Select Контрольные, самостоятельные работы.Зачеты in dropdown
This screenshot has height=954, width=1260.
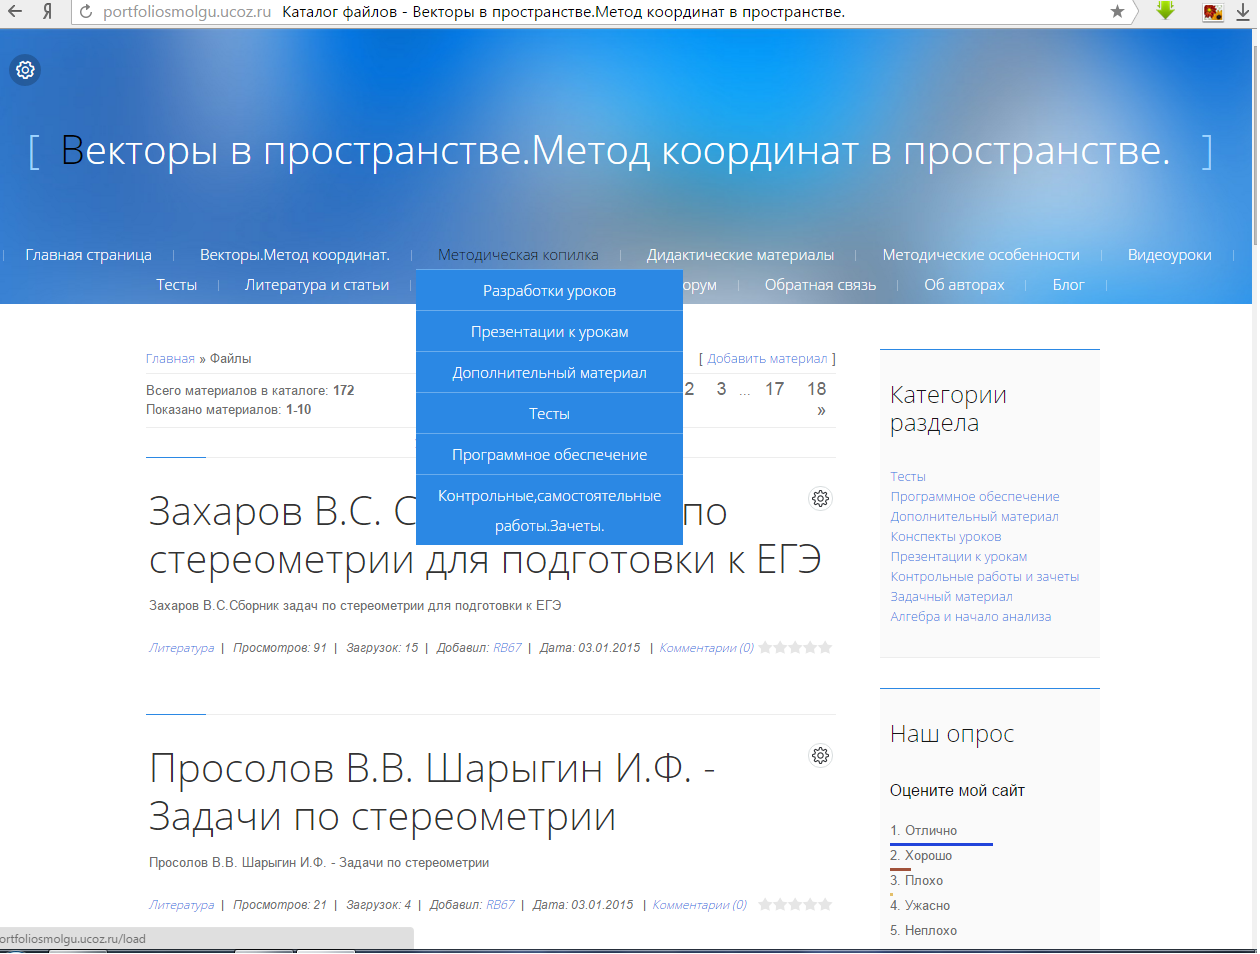549,510
